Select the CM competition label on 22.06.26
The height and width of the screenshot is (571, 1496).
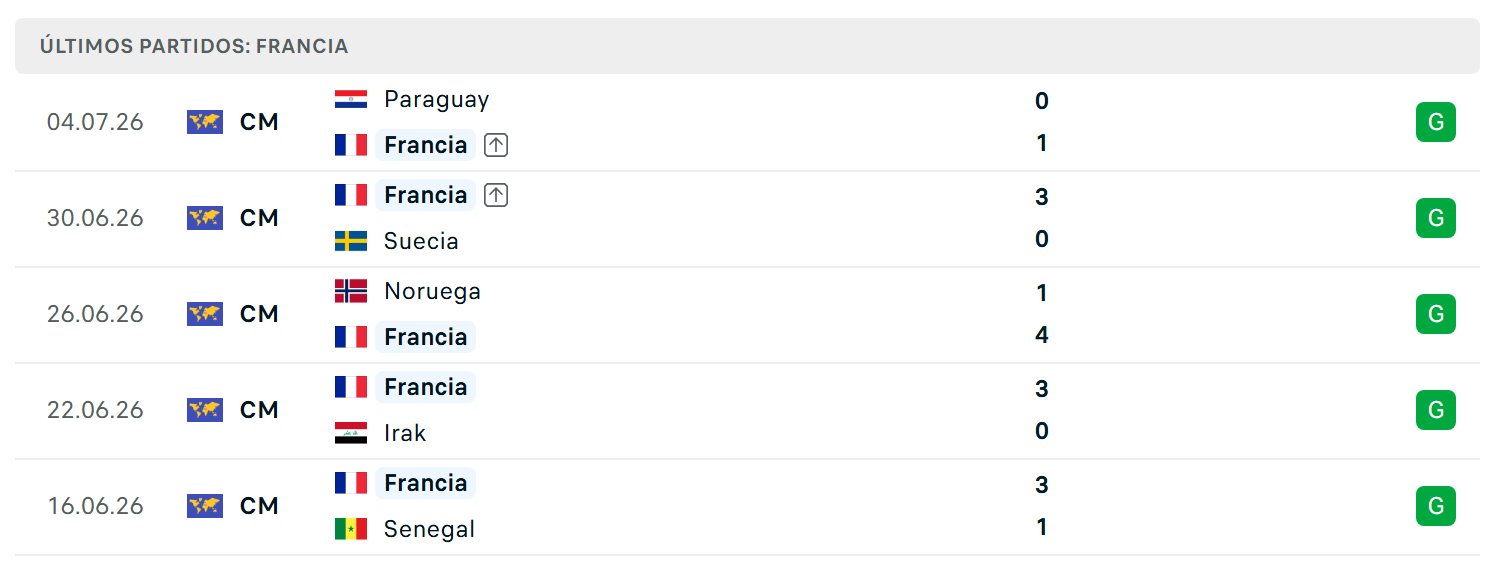[259, 410]
